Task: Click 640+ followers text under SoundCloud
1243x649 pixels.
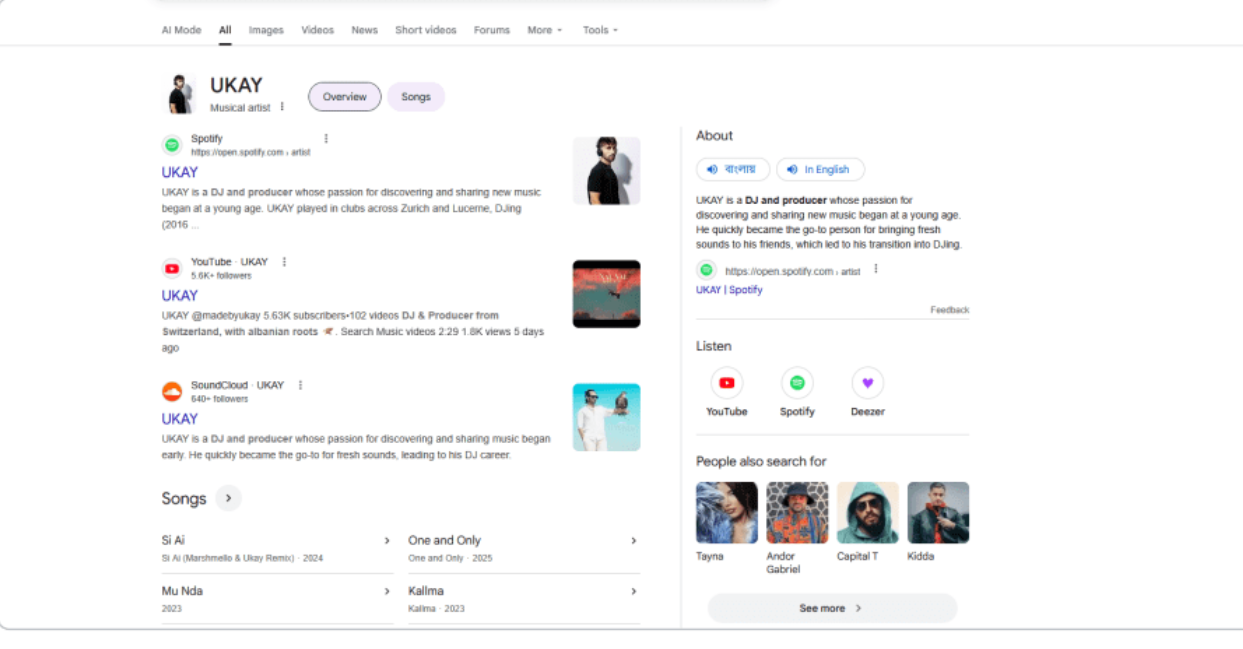Action: (219, 399)
